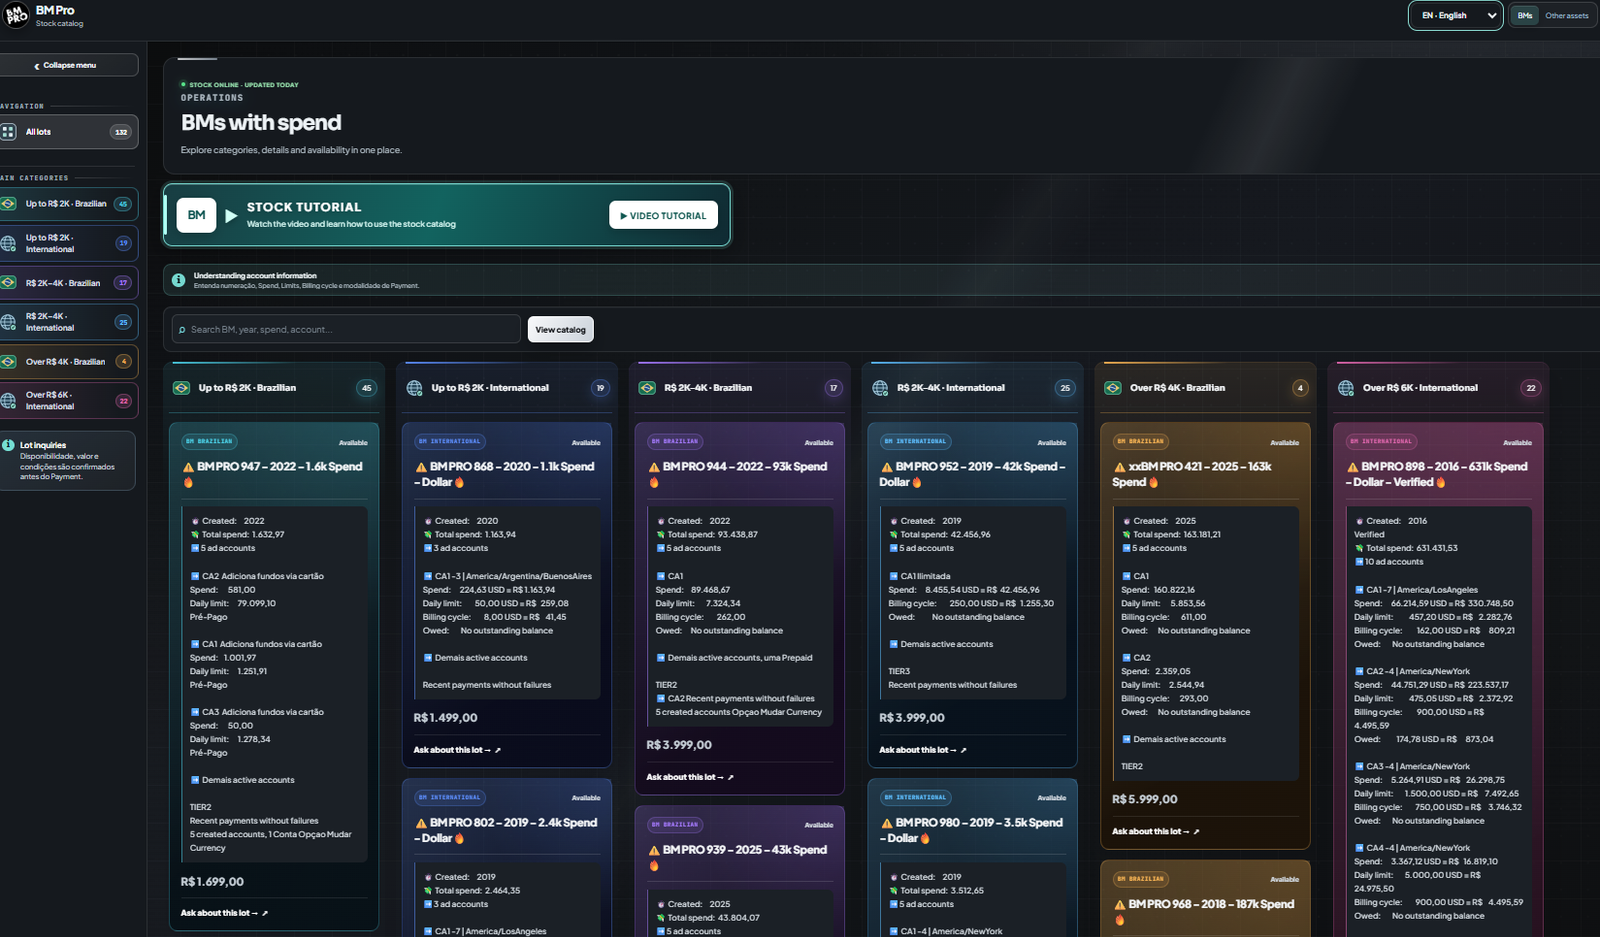Click the BM Pro logo in the header
This screenshot has height=937, width=1600.
[16, 16]
